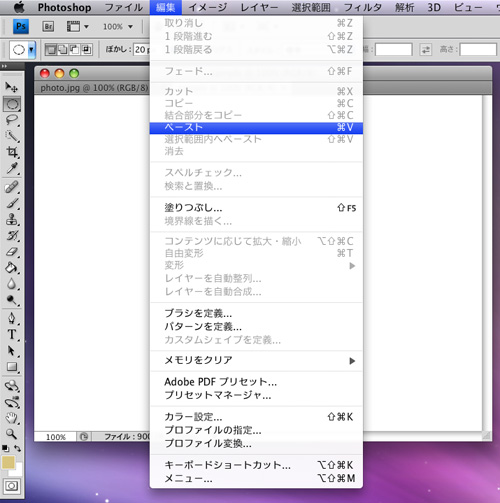The width and height of the screenshot is (500, 503).
Task: Select the Eraser tool
Action: 12,252
